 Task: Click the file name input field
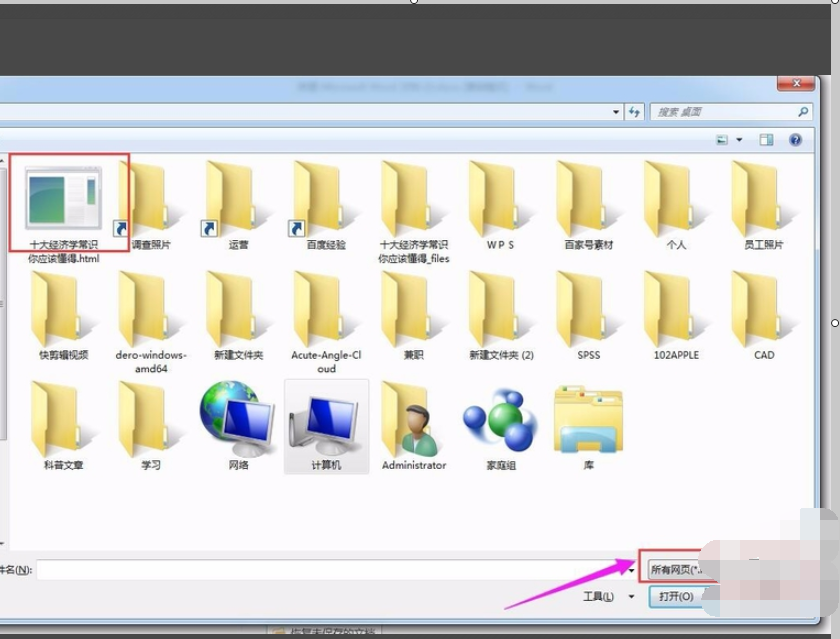tap(331, 570)
